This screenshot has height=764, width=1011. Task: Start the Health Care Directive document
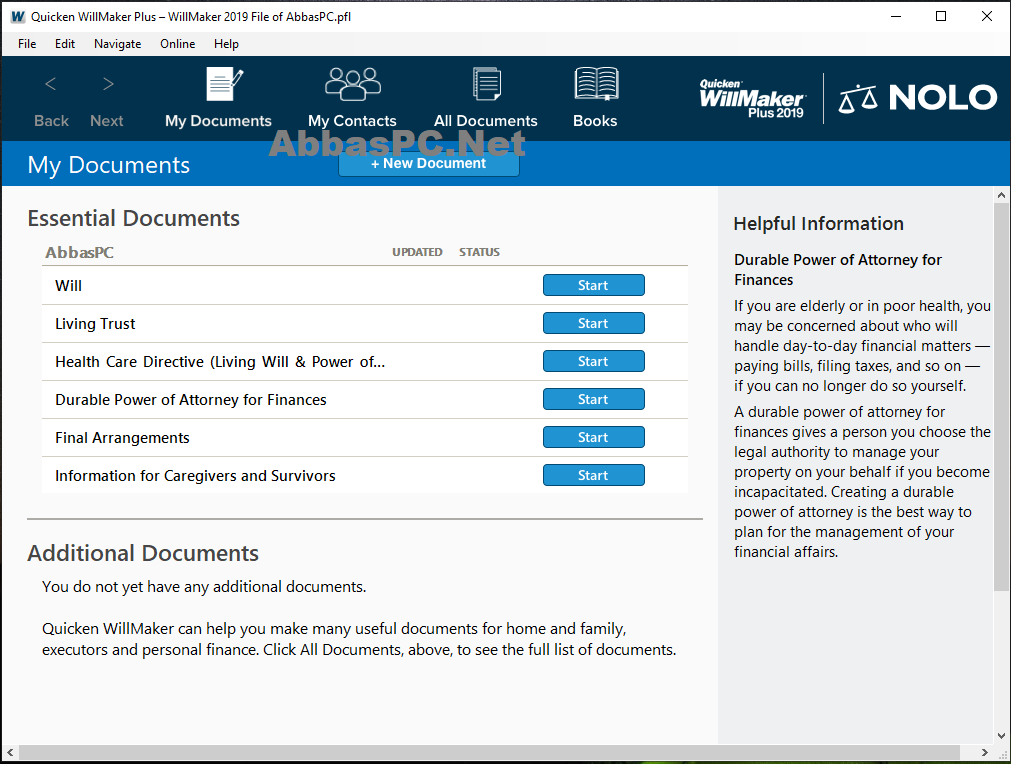[x=593, y=361]
